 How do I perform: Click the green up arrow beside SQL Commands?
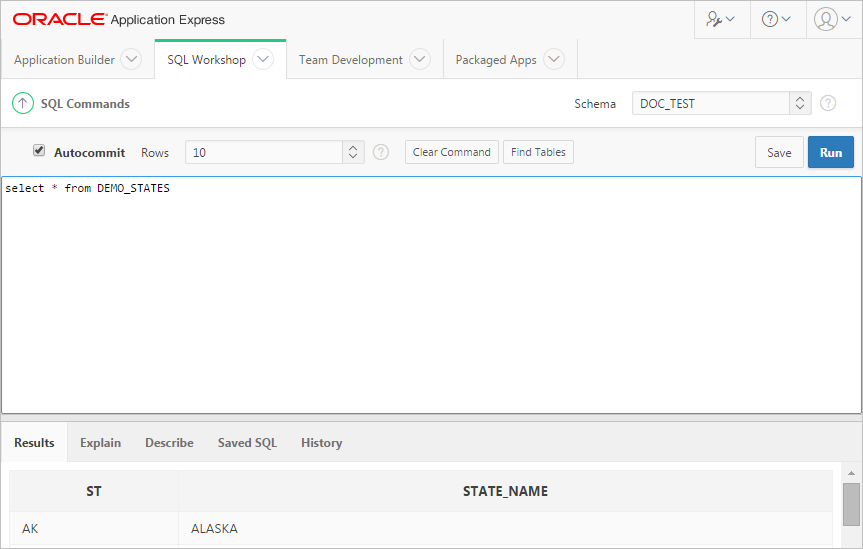22,103
